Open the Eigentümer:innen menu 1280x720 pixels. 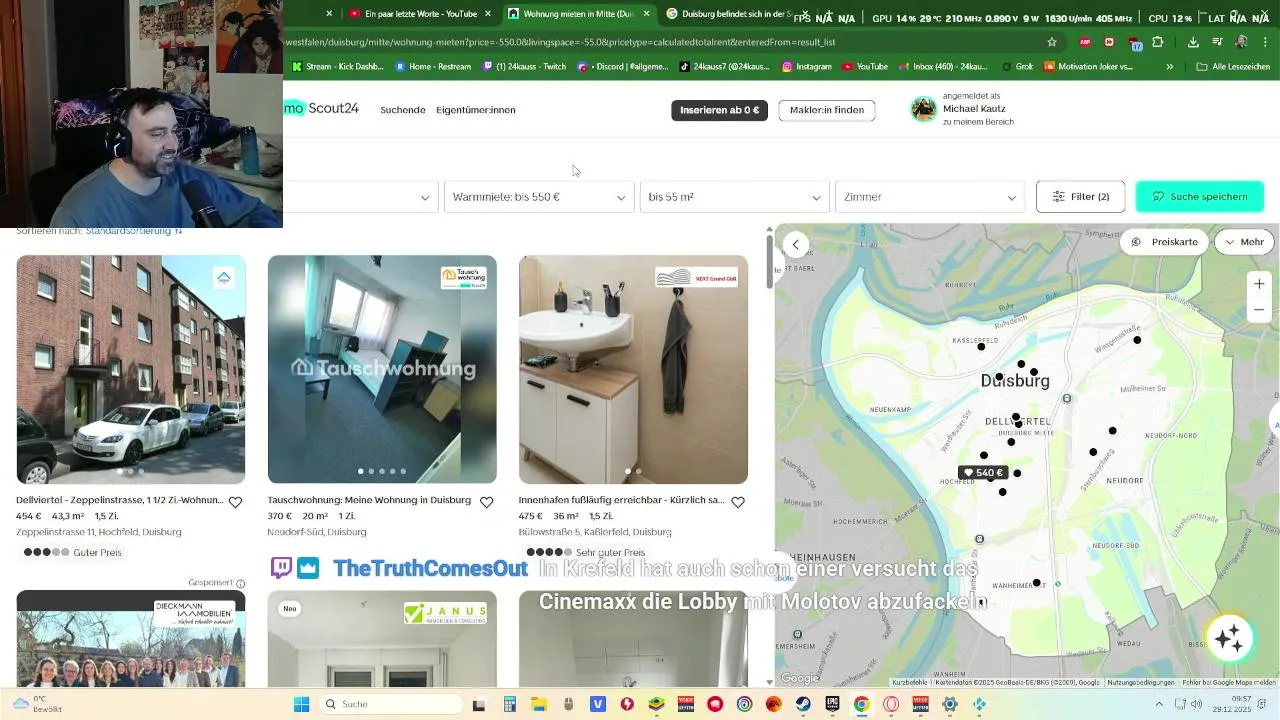pyautogui.click(x=476, y=110)
